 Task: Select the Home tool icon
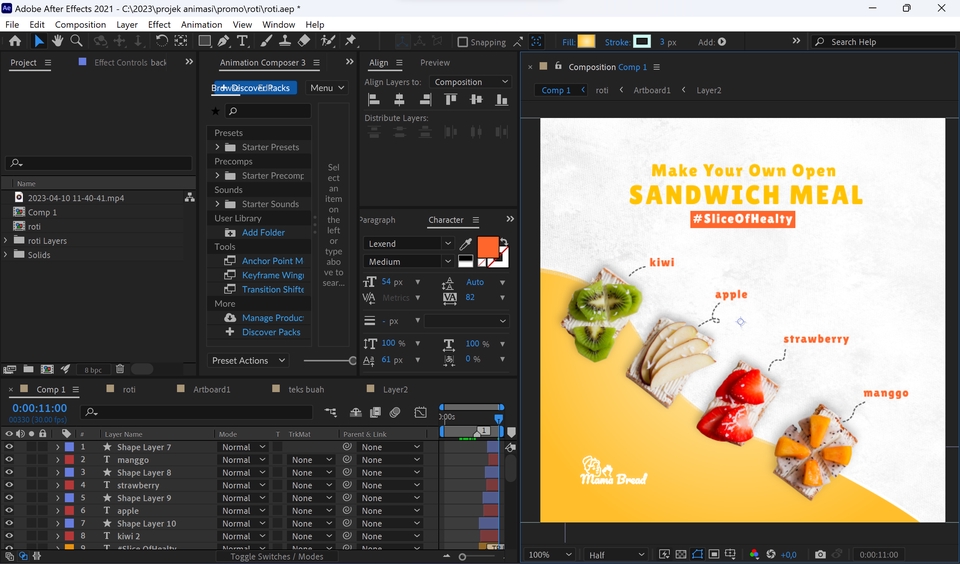15,41
